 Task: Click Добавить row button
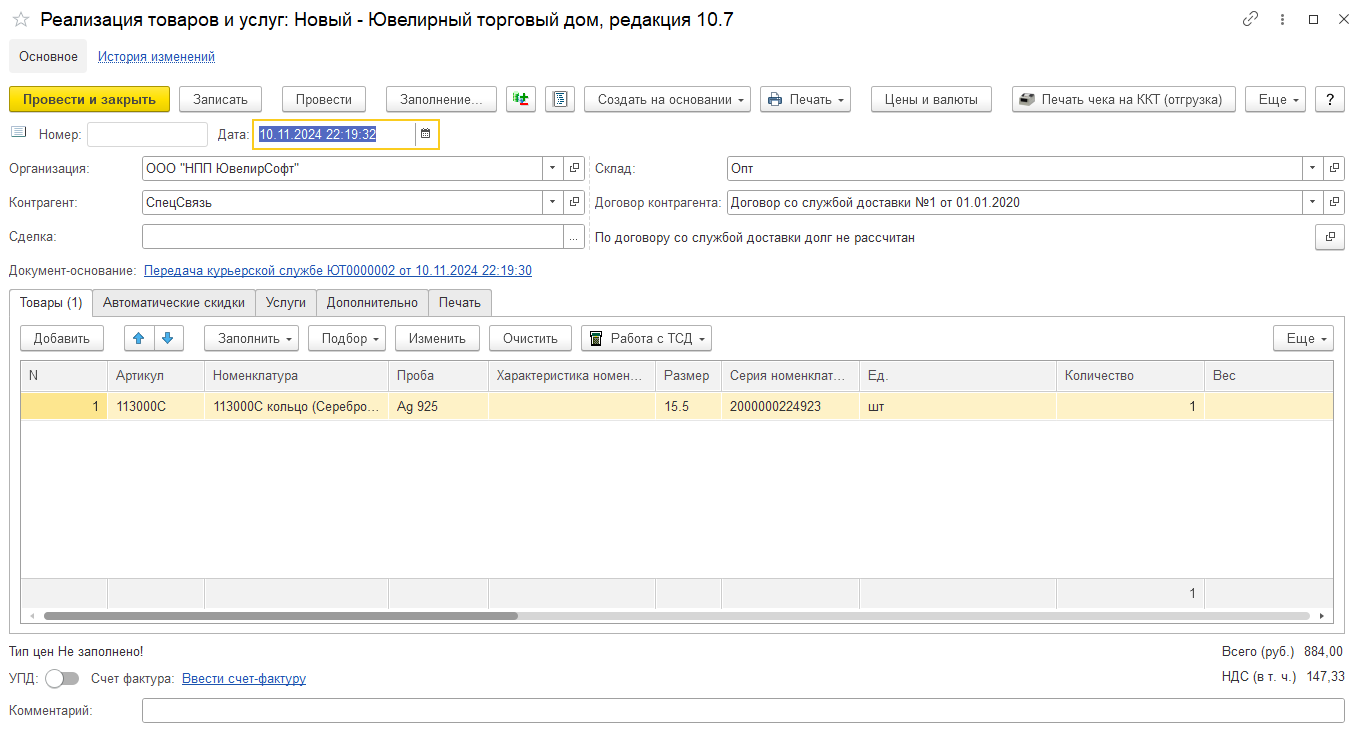point(62,338)
